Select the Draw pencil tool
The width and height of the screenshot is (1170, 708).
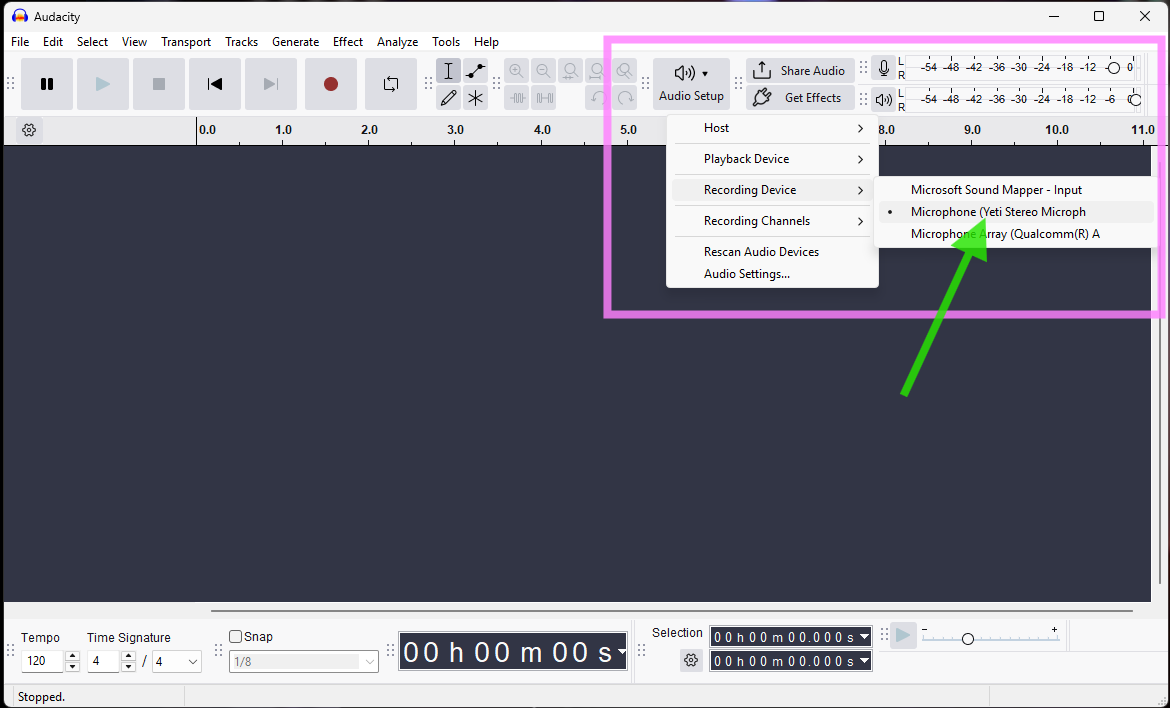pyautogui.click(x=449, y=98)
